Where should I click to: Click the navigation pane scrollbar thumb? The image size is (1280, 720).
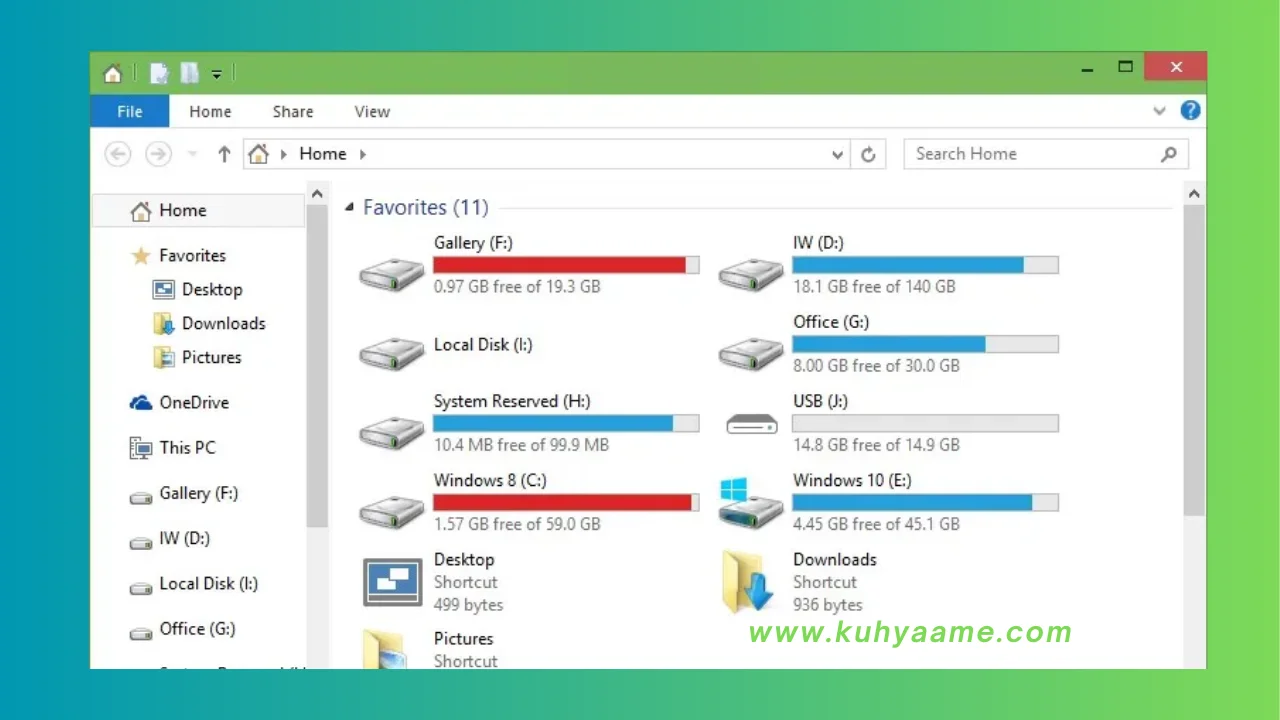pos(317,367)
